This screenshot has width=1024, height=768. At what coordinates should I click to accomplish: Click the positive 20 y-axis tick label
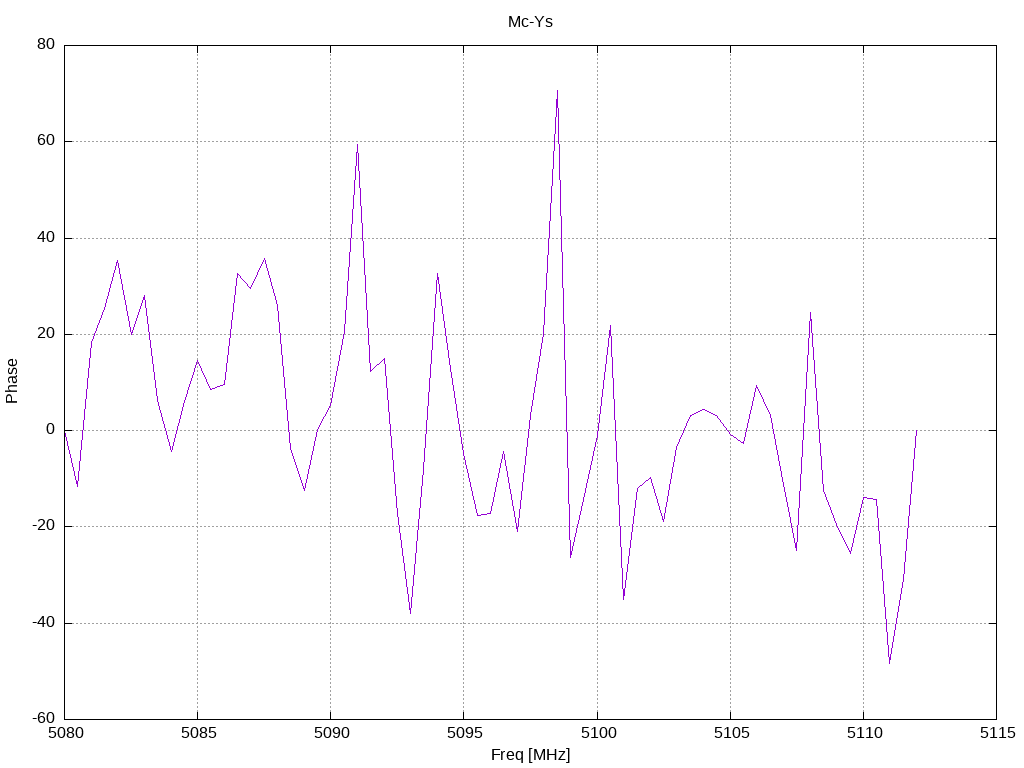tap(46, 334)
